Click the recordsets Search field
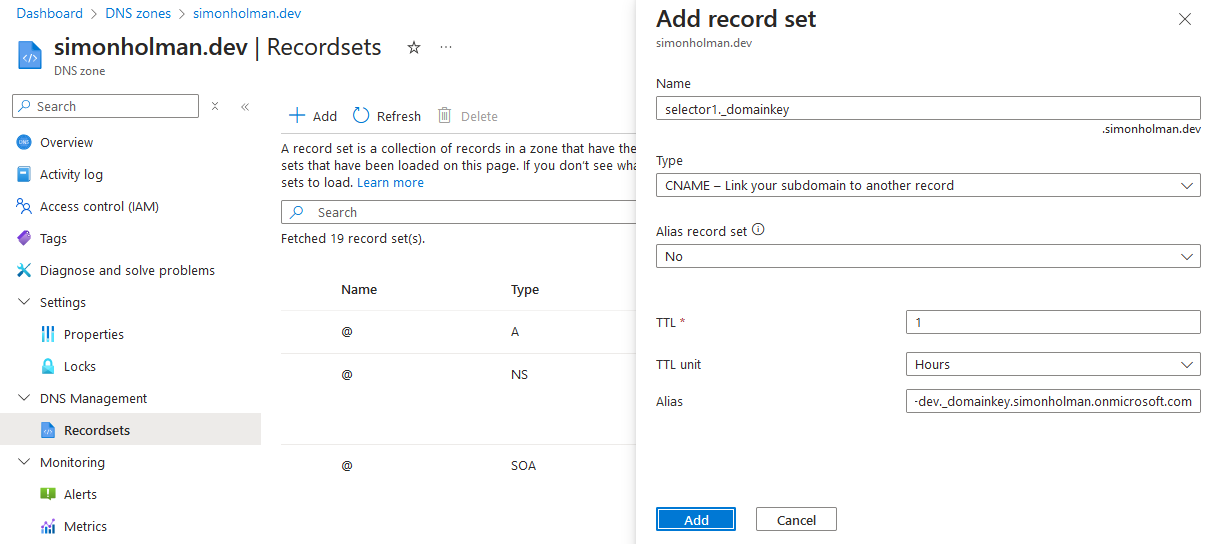 [459, 212]
